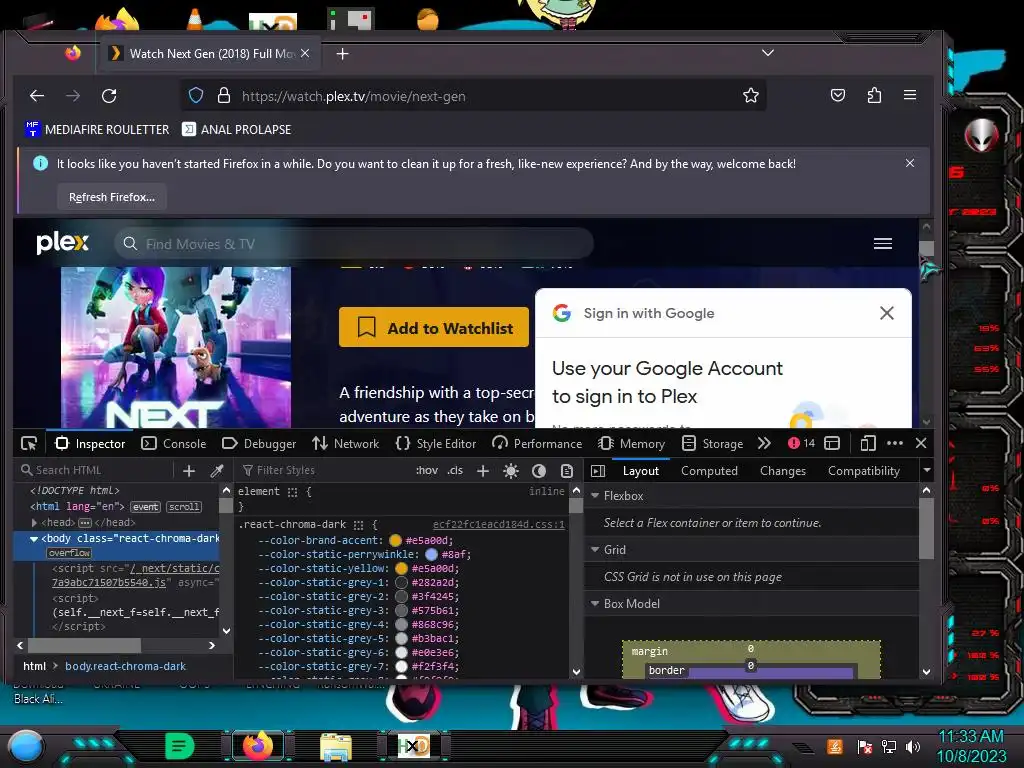Dismiss the Refresh Firefox notification bar
This screenshot has height=768, width=1024.
(910, 163)
